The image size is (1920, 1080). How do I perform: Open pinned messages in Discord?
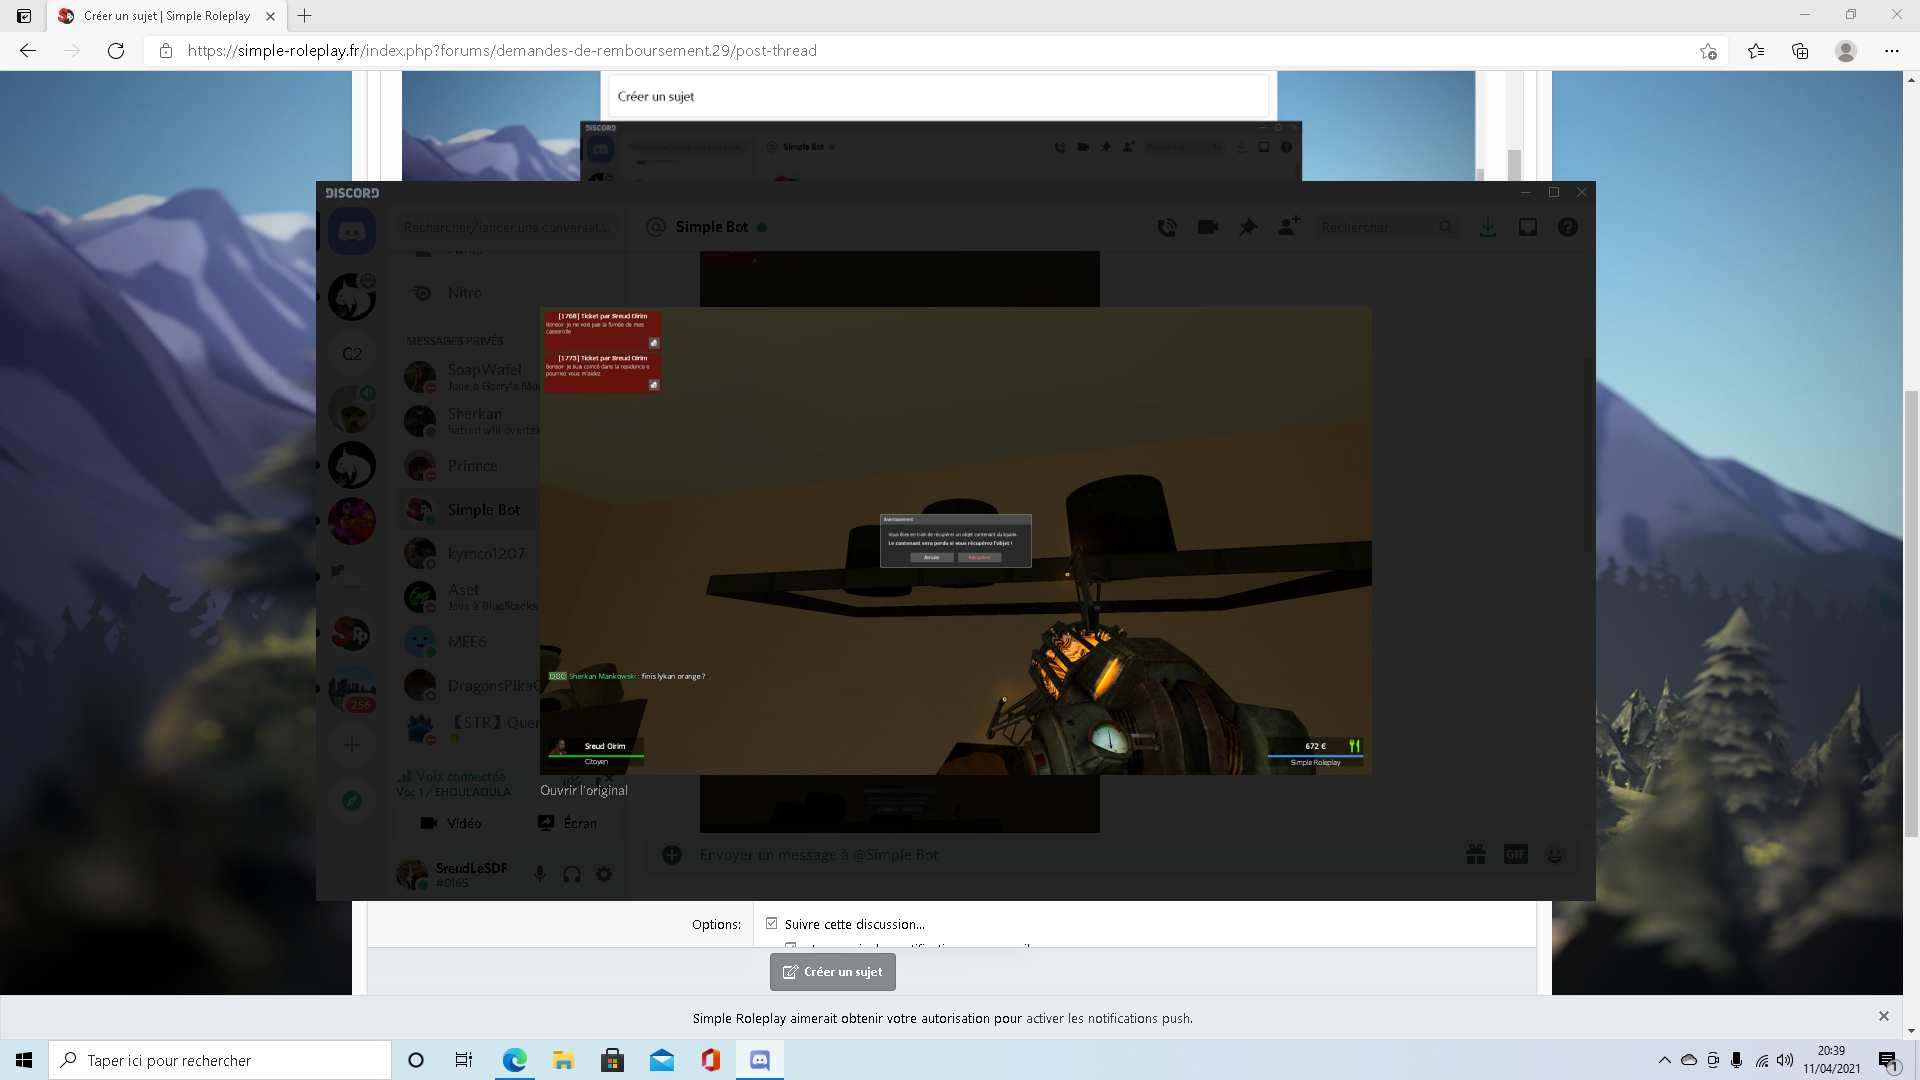coord(1247,228)
